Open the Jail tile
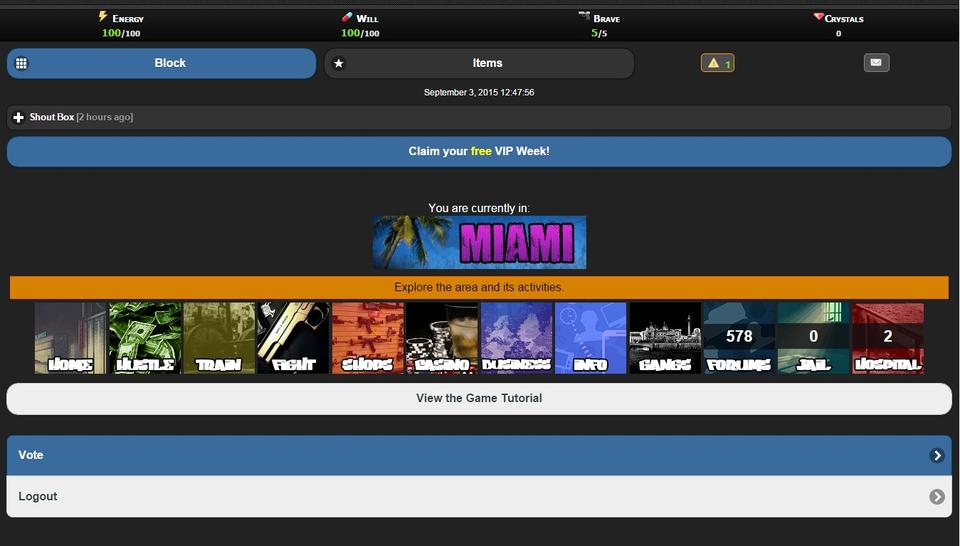The height and width of the screenshot is (546, 960). click(x=813, y=338)
